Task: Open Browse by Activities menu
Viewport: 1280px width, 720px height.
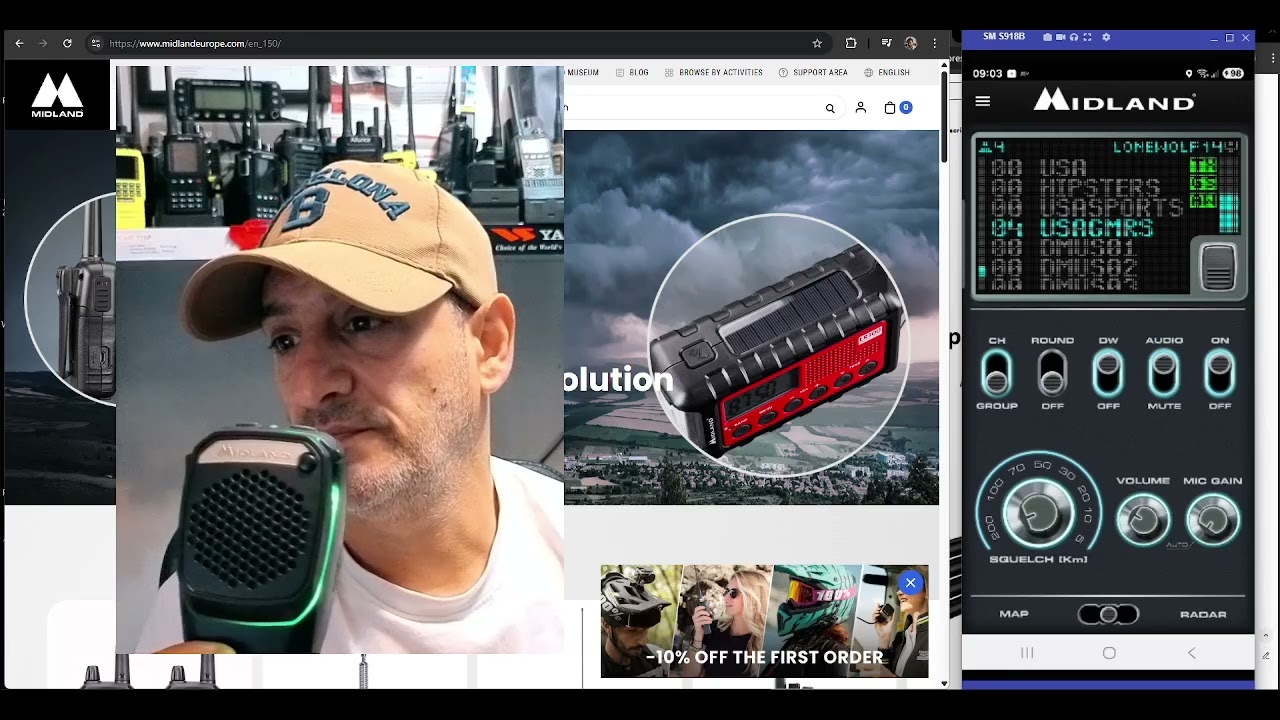Action: pyautogui.click(x=713, y=73)
